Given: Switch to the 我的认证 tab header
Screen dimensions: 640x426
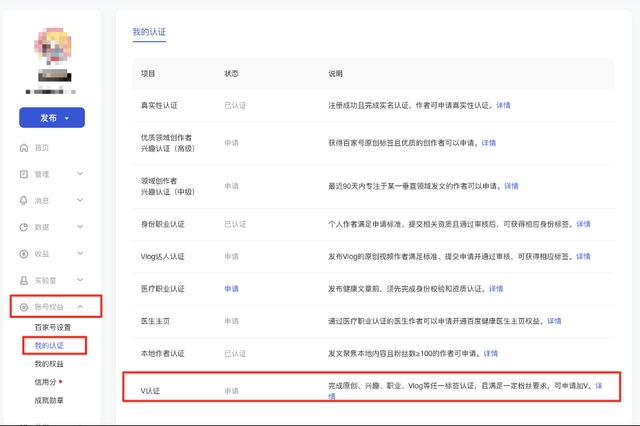Looking at the screenshot, I should coord(149,32).
